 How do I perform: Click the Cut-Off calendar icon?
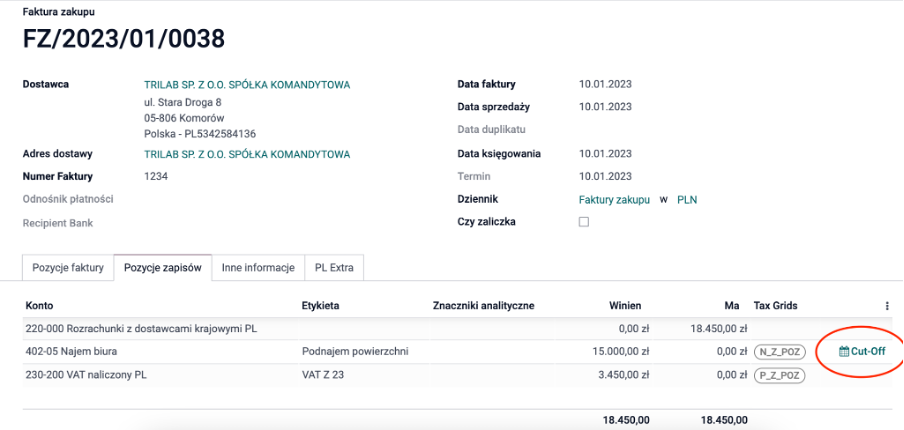coord(843,352)
